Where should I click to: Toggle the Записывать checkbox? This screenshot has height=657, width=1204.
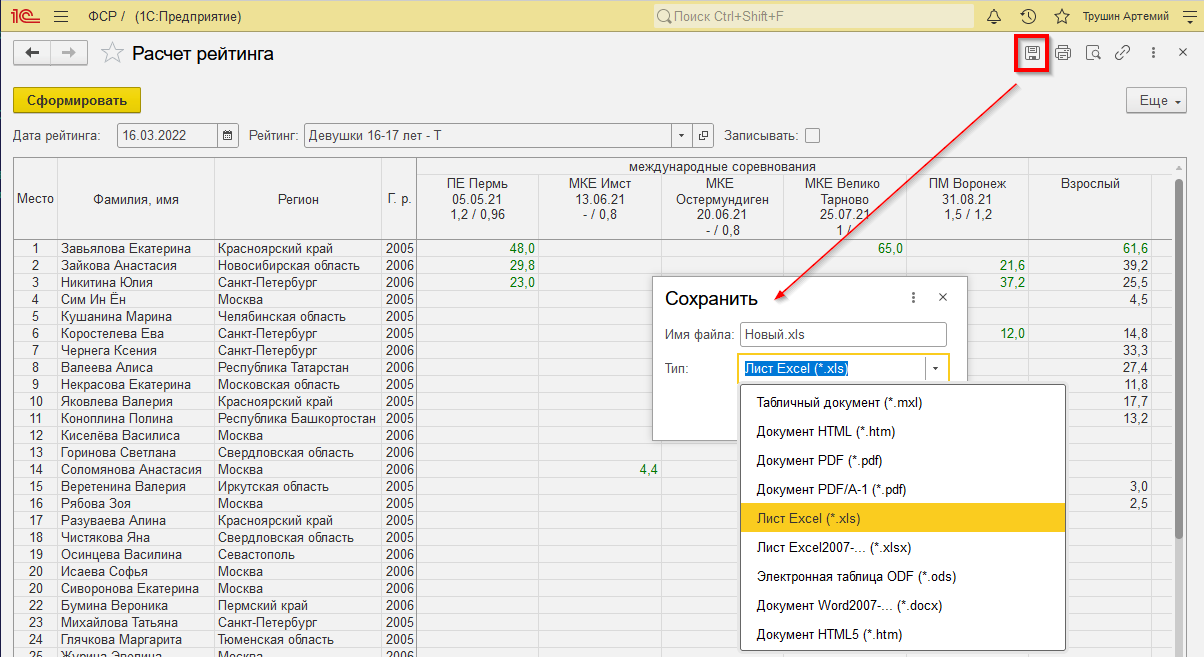point(813,135)
